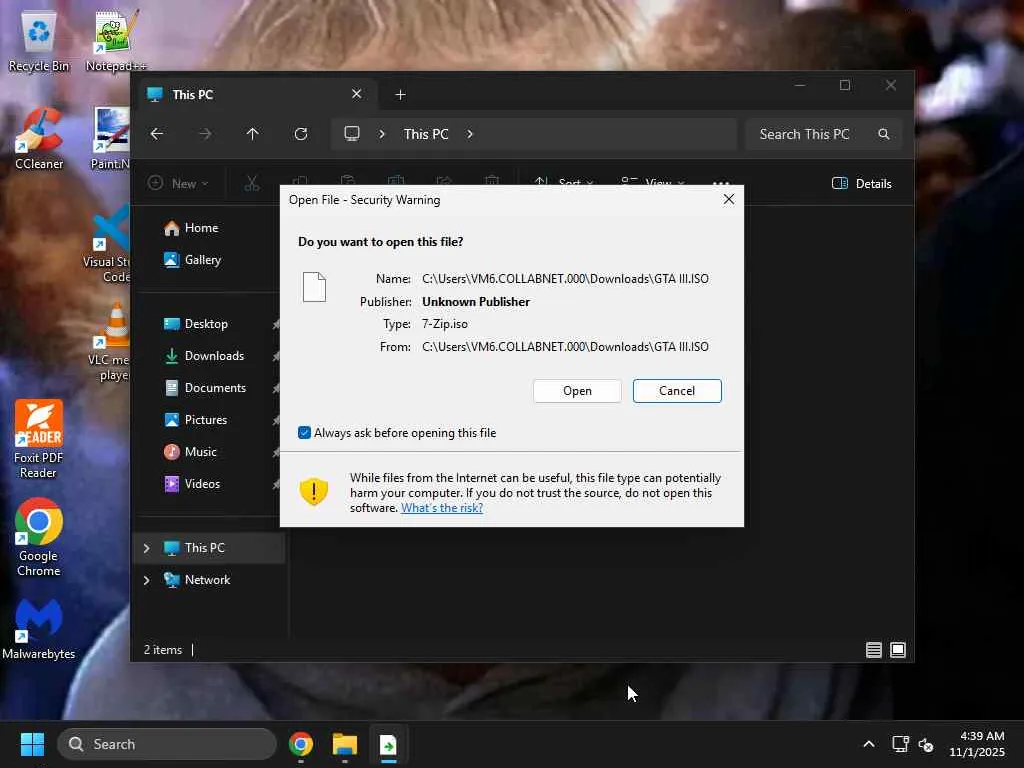Close the Security Warning dialog with X
1024x768 pixels.
729,199
